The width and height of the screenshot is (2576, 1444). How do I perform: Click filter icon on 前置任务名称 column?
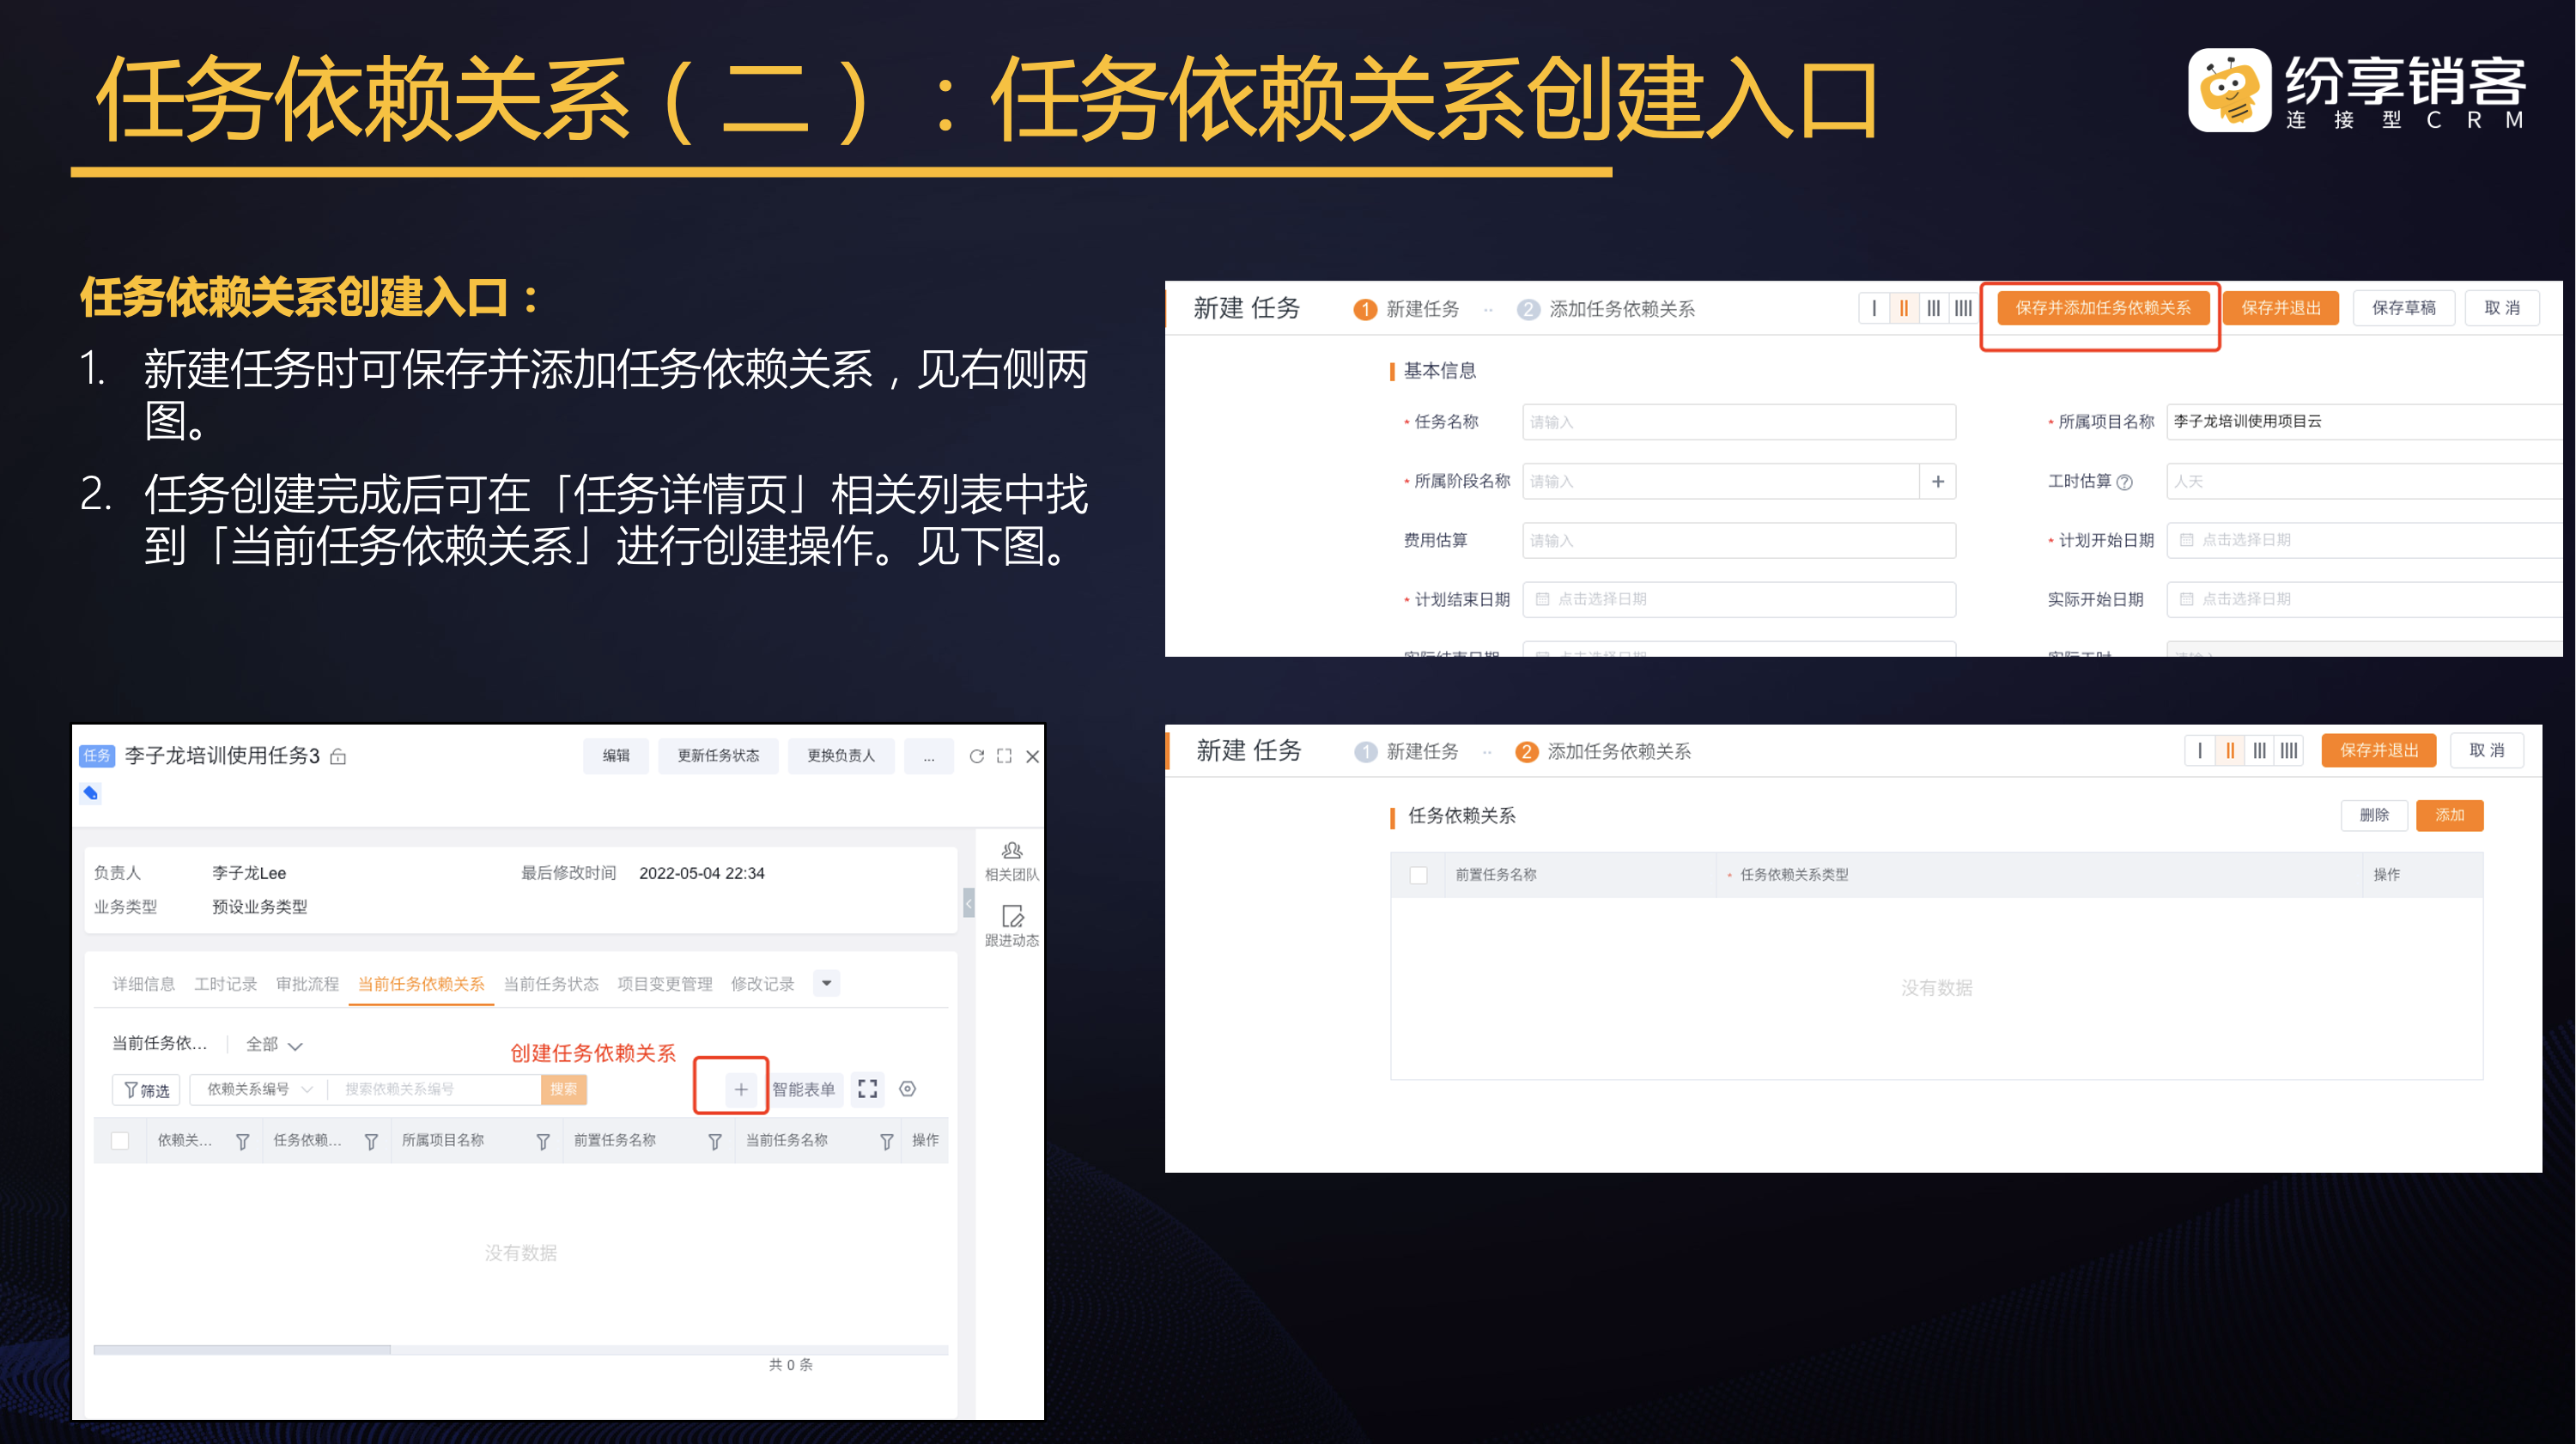(714, 1141)
